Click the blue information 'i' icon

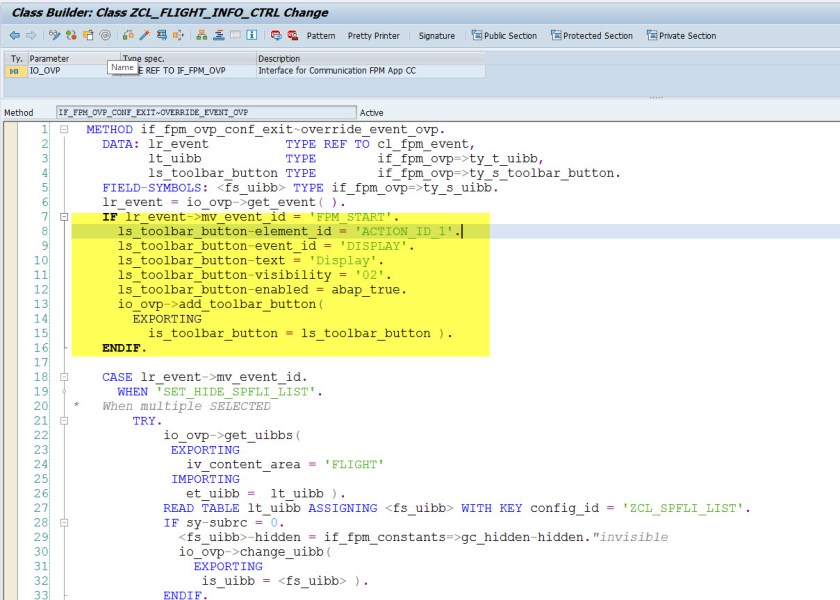coord(254,35)
